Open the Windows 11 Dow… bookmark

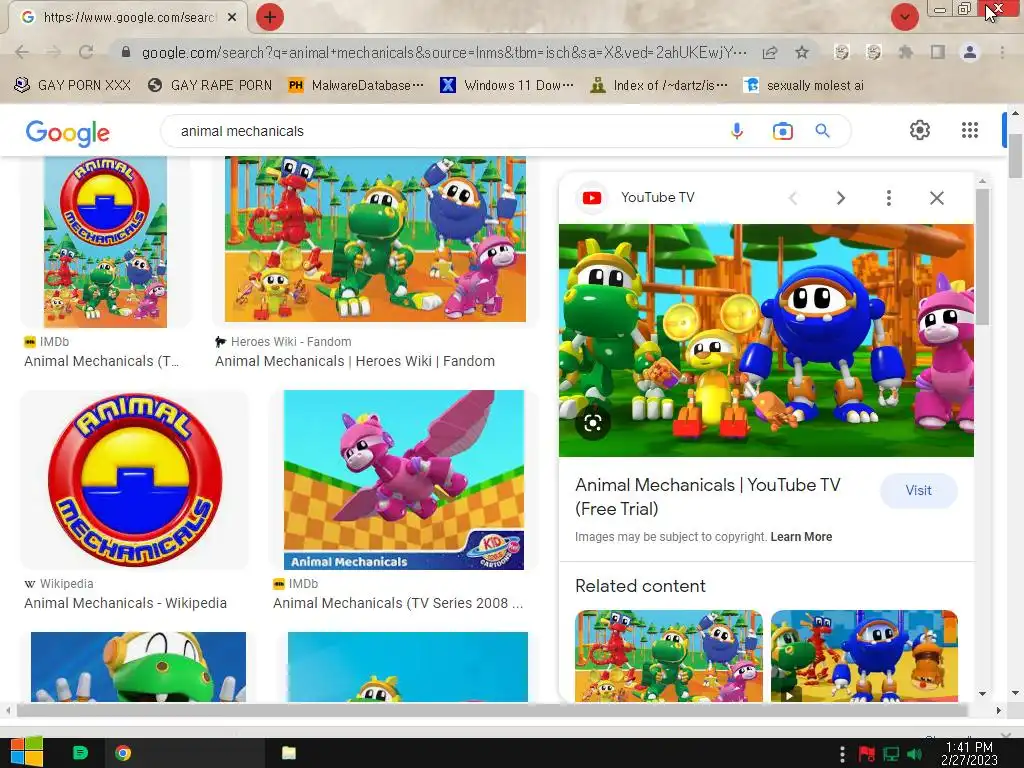[507, 85]
